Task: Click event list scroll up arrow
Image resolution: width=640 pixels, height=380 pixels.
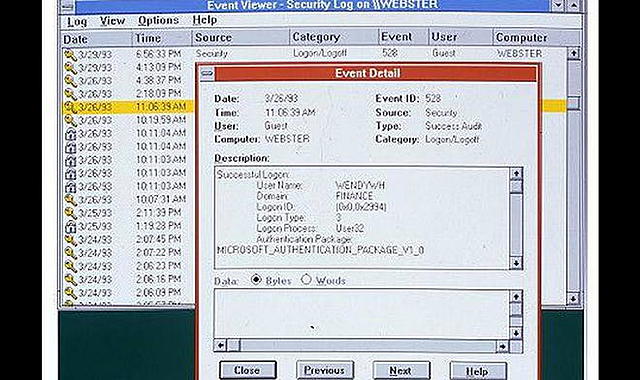Action: pos(573,53)
